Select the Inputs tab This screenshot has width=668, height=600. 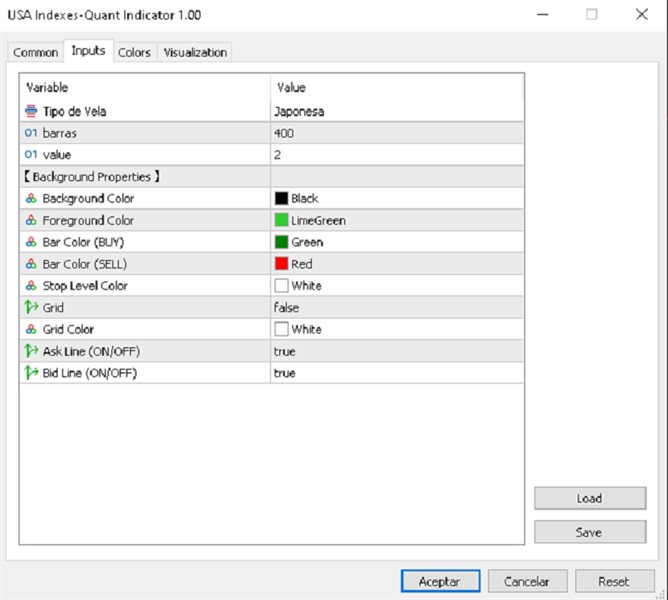click(89, 51)
